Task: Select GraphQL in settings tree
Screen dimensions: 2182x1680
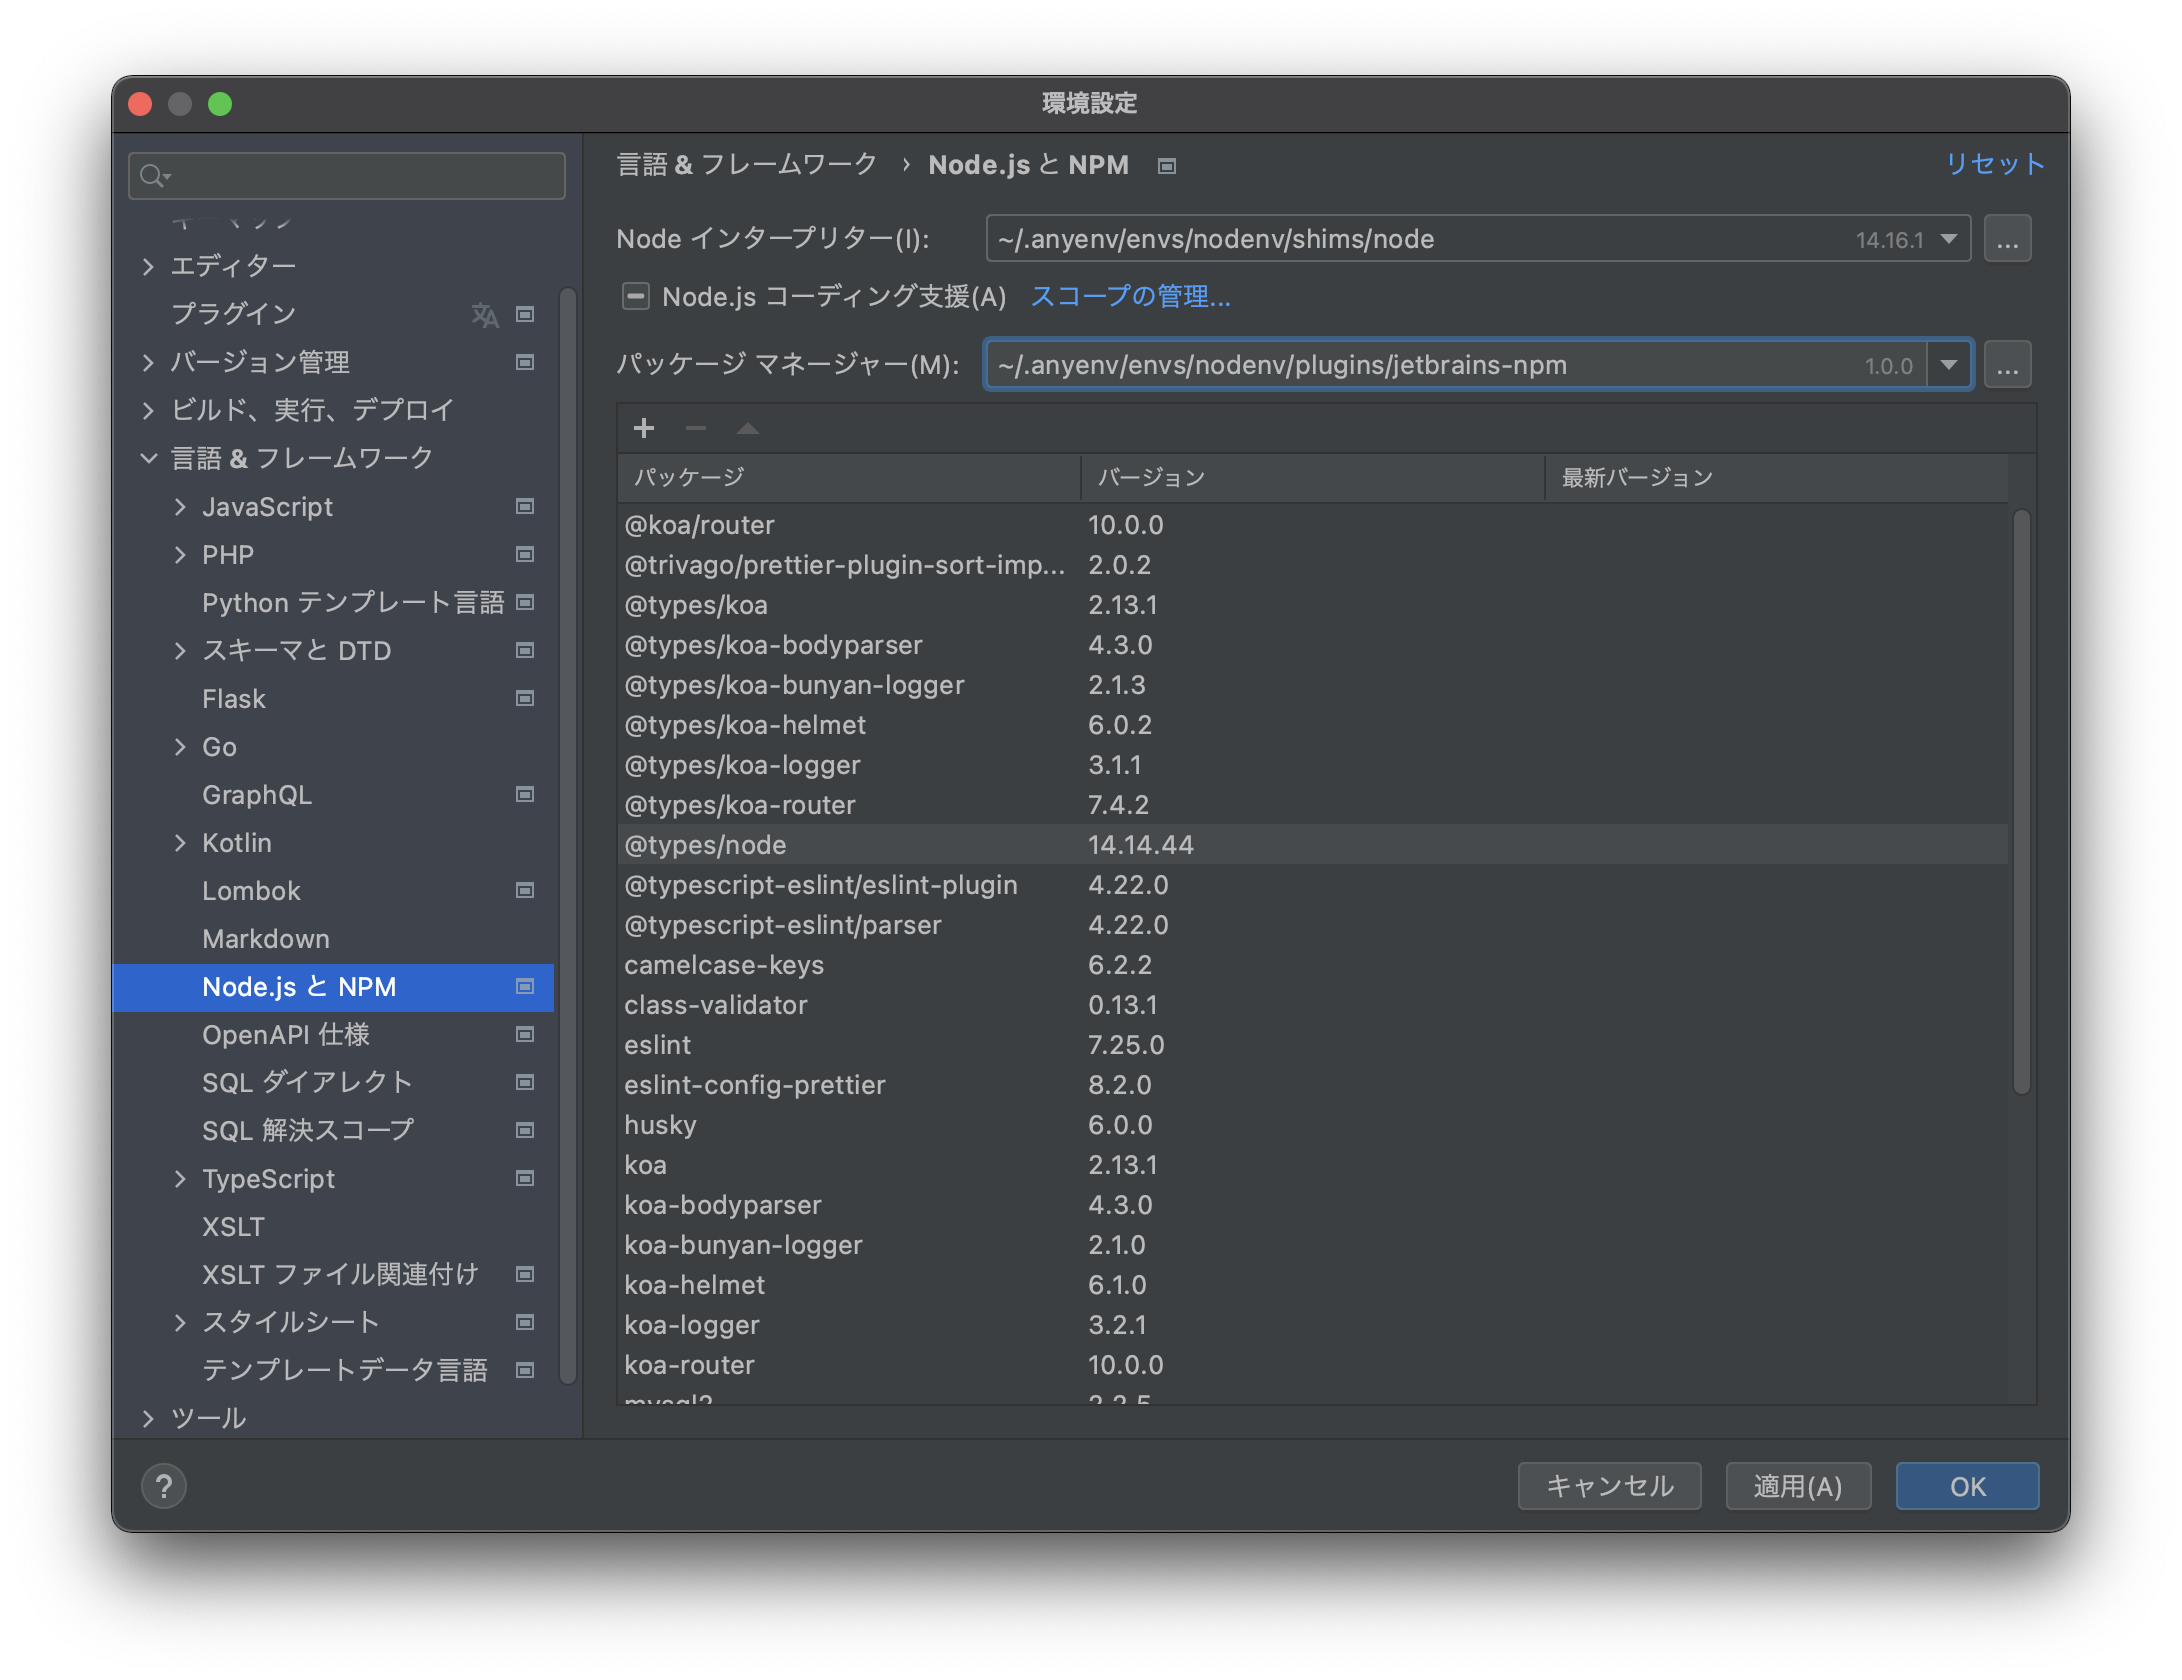Action: coord(333,795)
